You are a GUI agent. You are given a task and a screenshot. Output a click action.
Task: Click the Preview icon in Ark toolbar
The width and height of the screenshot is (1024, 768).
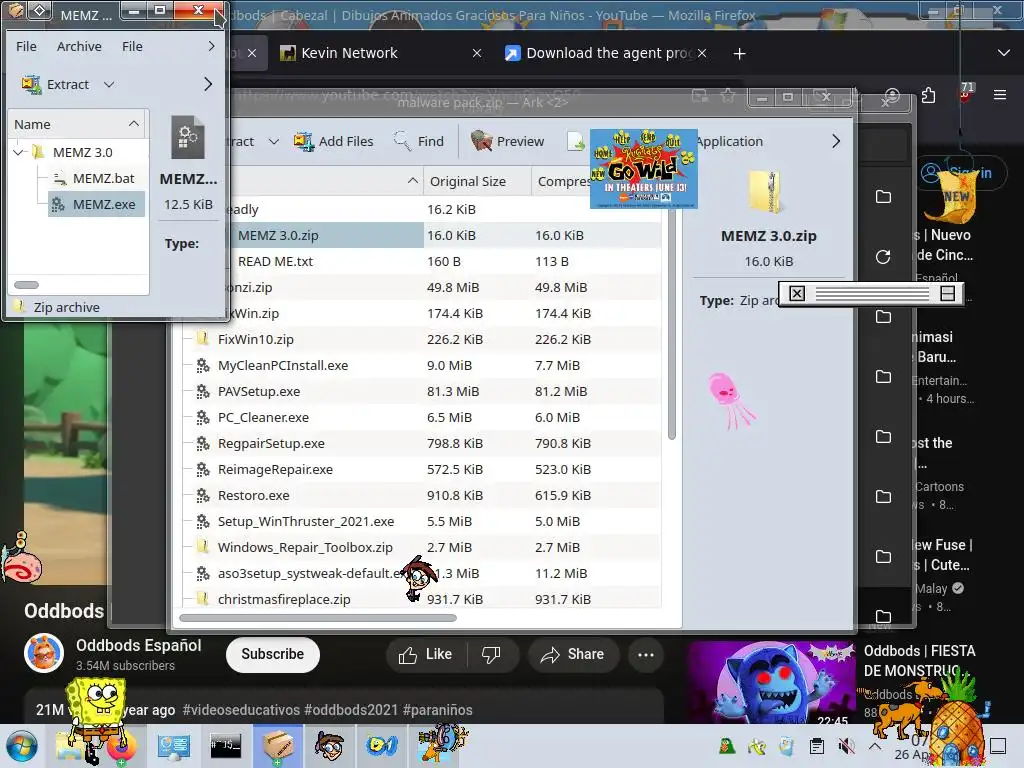tap(481, 140)
